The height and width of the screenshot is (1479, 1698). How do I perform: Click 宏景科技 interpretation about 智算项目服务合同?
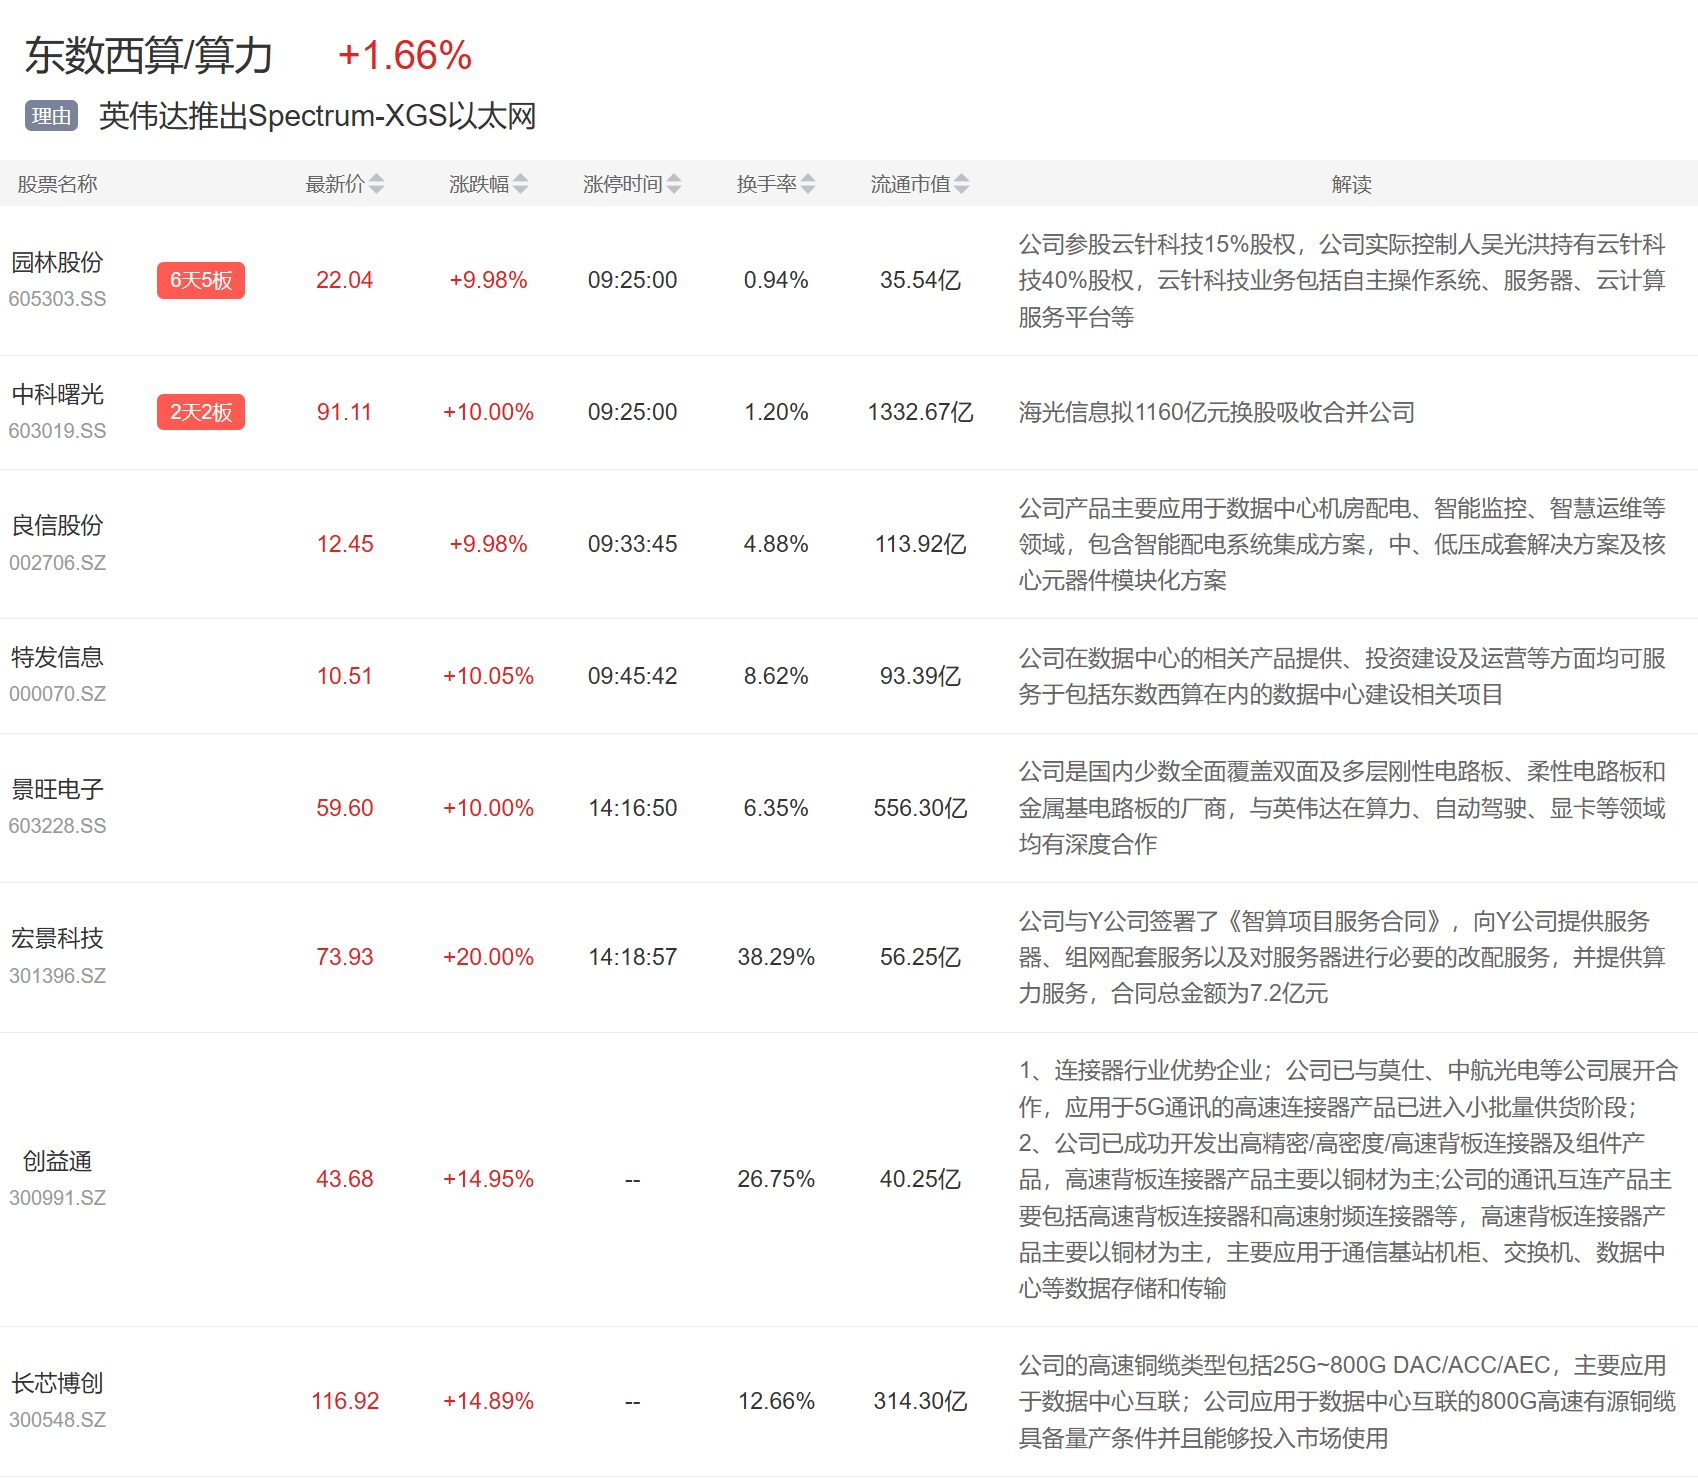click(x=1342, y=957)
